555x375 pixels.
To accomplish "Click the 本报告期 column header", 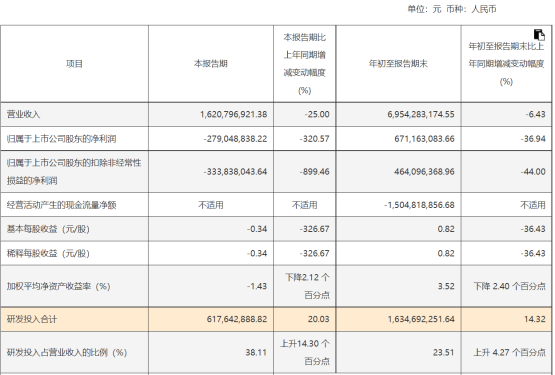I will pyautogui.click(x=211, y=64).
